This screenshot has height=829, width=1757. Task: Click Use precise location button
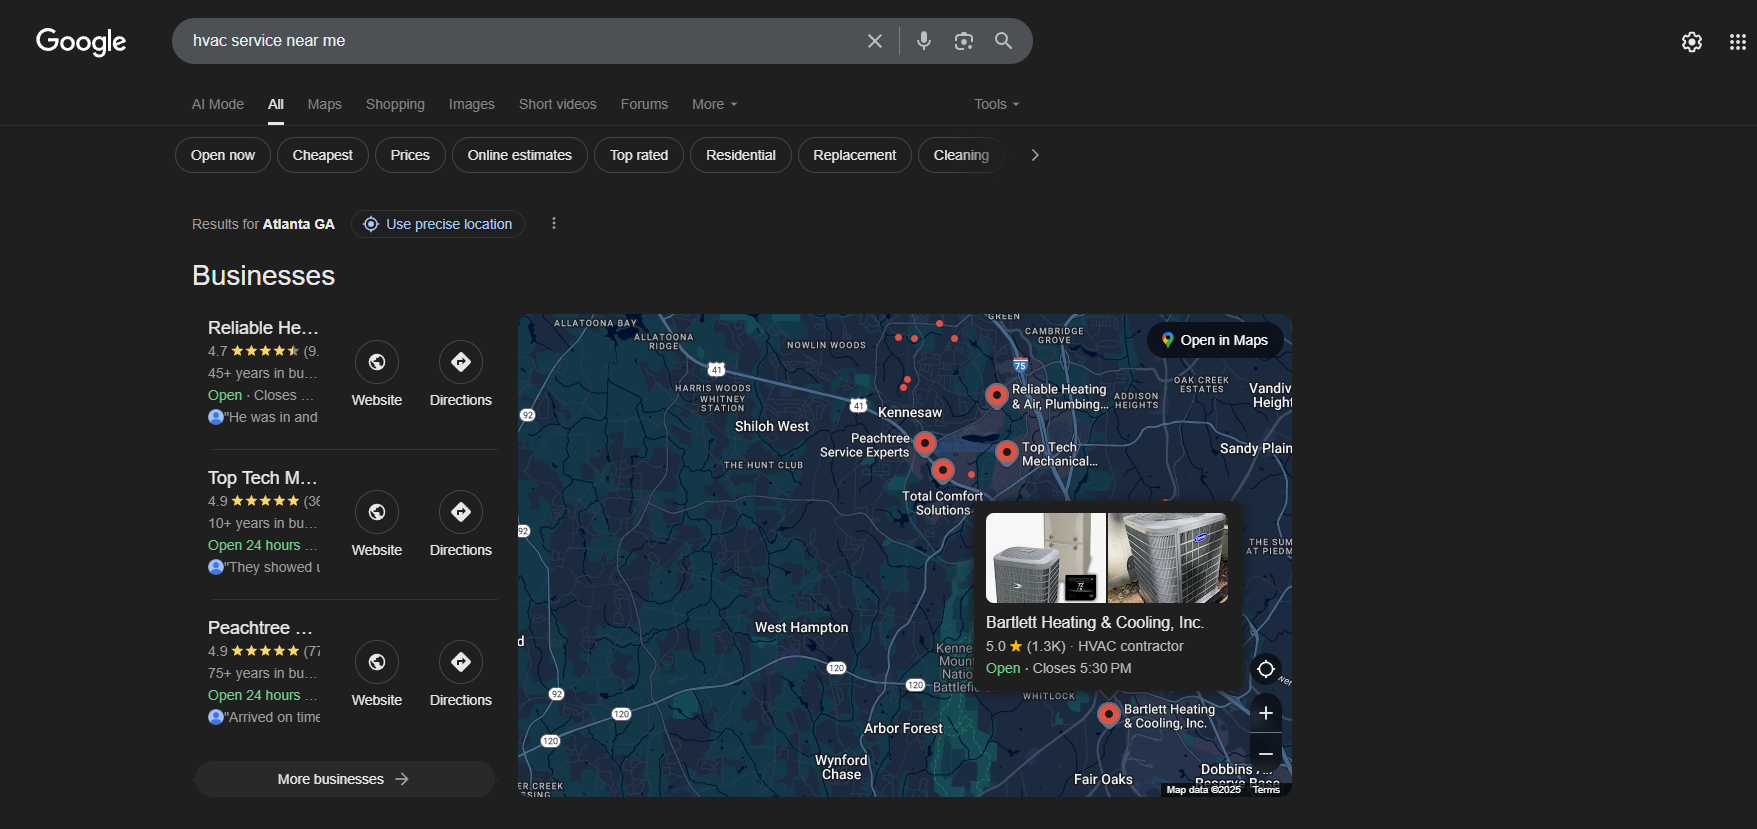pyautogui.click(x=438, y=224)
